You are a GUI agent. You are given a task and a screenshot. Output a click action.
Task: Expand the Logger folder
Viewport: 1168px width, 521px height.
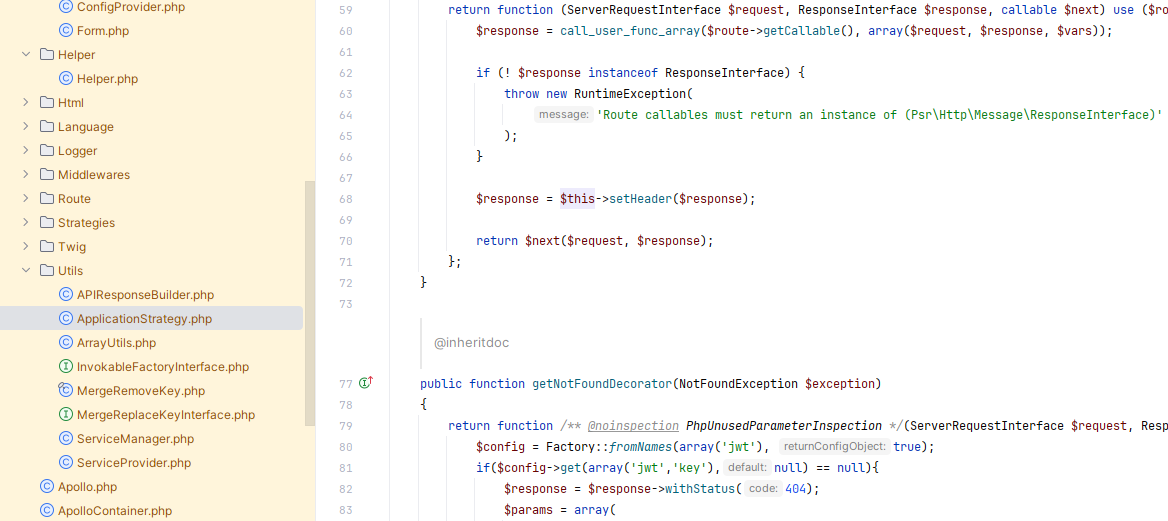click(x=26, y=151)
